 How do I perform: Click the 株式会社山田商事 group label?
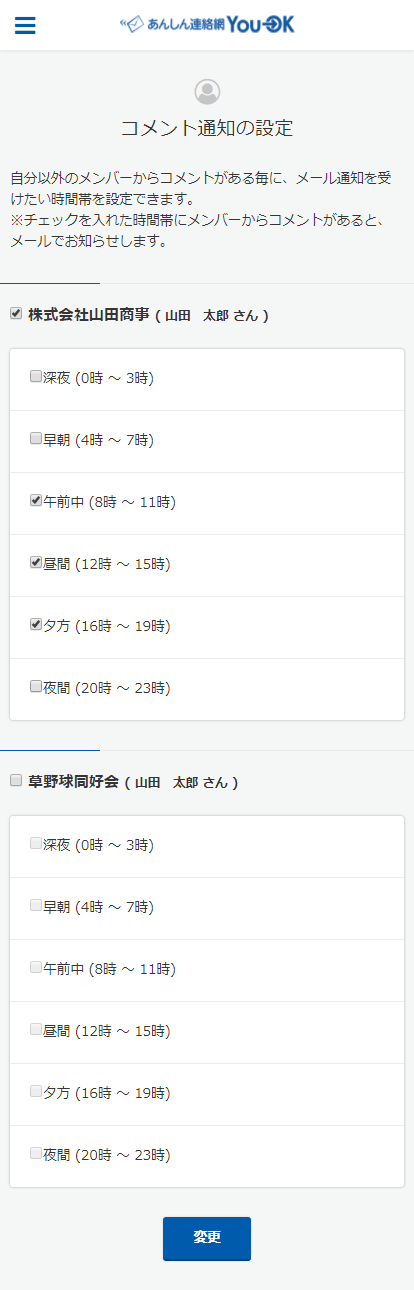tap(89, 314)
